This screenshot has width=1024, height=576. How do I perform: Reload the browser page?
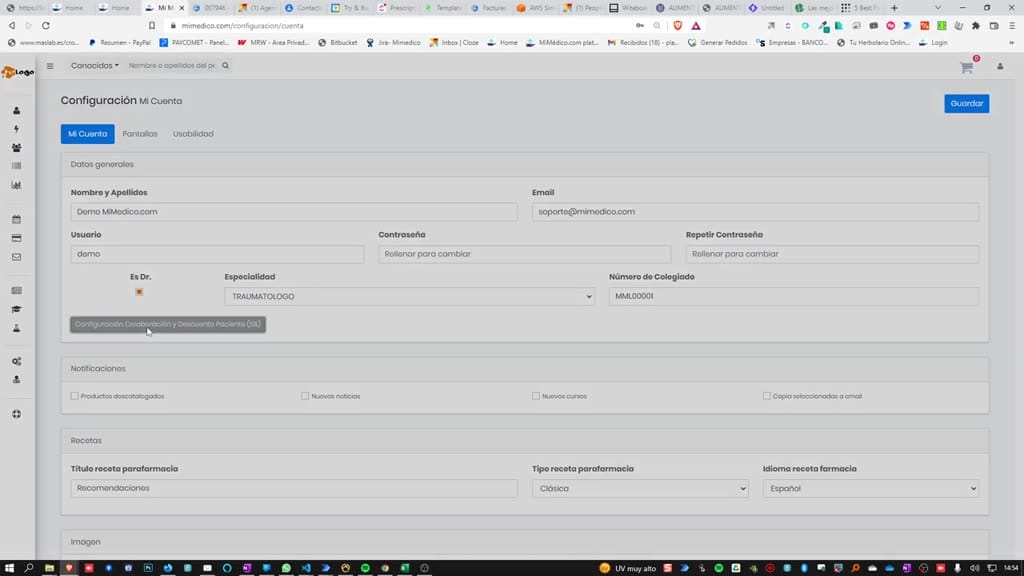coord(46,25)
